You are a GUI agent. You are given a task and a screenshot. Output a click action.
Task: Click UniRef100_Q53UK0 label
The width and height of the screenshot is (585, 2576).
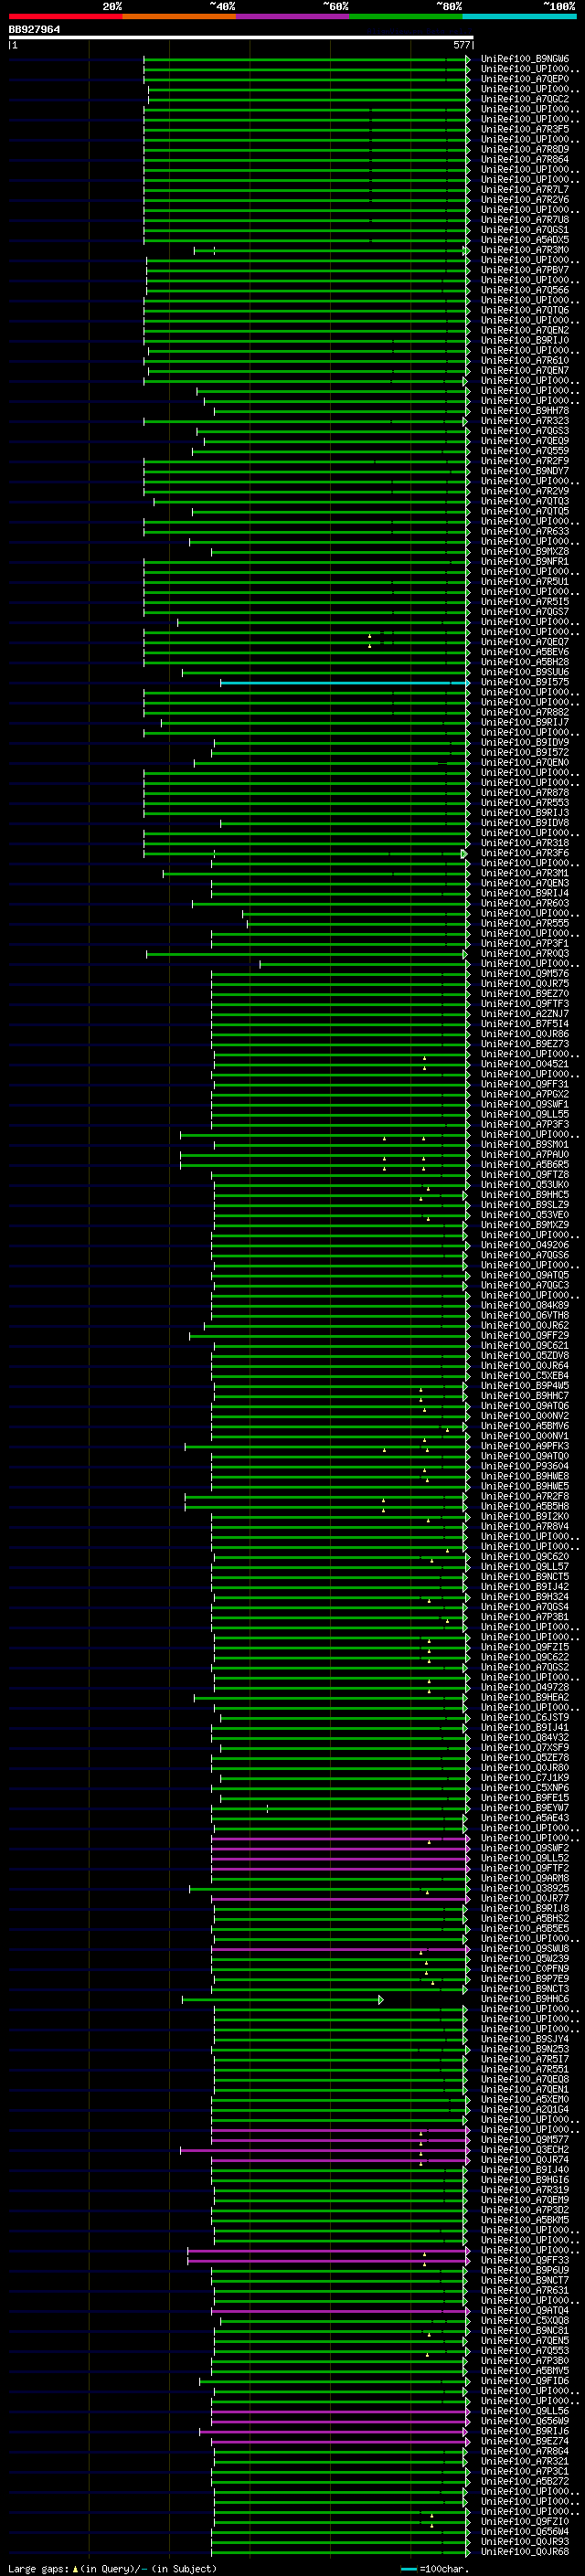click(x=525, y=1185)
